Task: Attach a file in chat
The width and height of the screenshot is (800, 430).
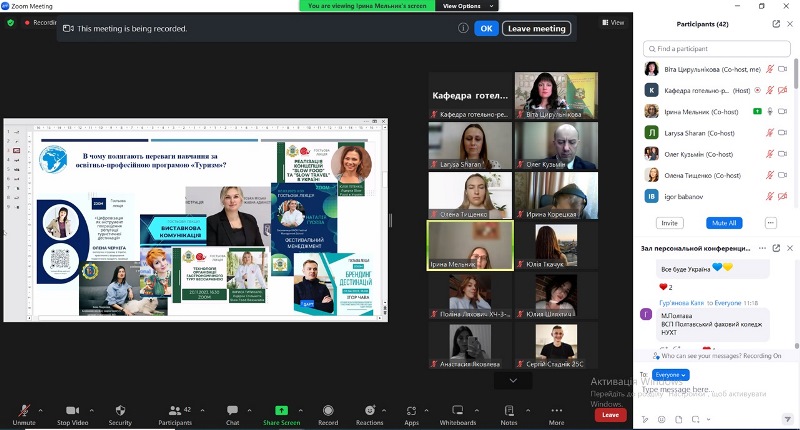Action: point(679,419)
